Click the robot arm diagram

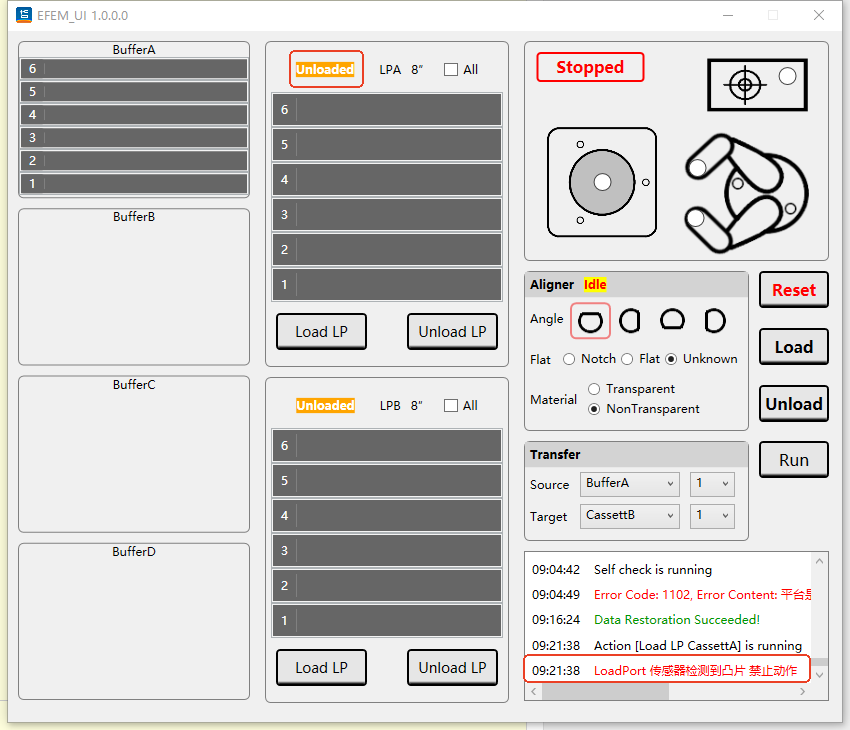[x=746, y=193]
